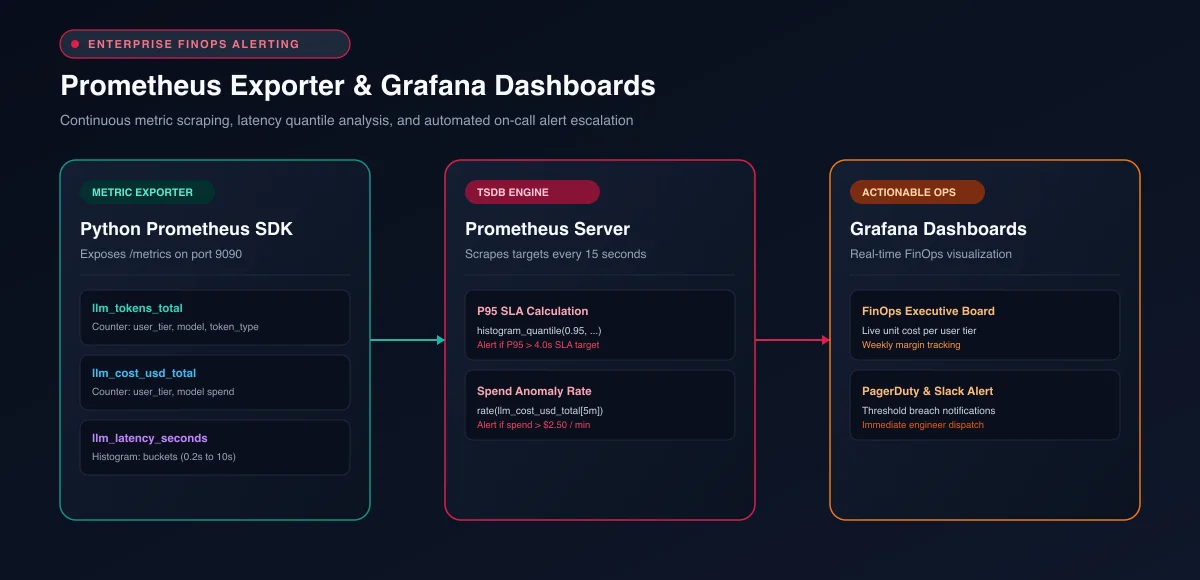Click the Alert if spend > $2.50 / min line
Image resolution: width=1200 pixels, height=580 pixels.
[533, 425]
